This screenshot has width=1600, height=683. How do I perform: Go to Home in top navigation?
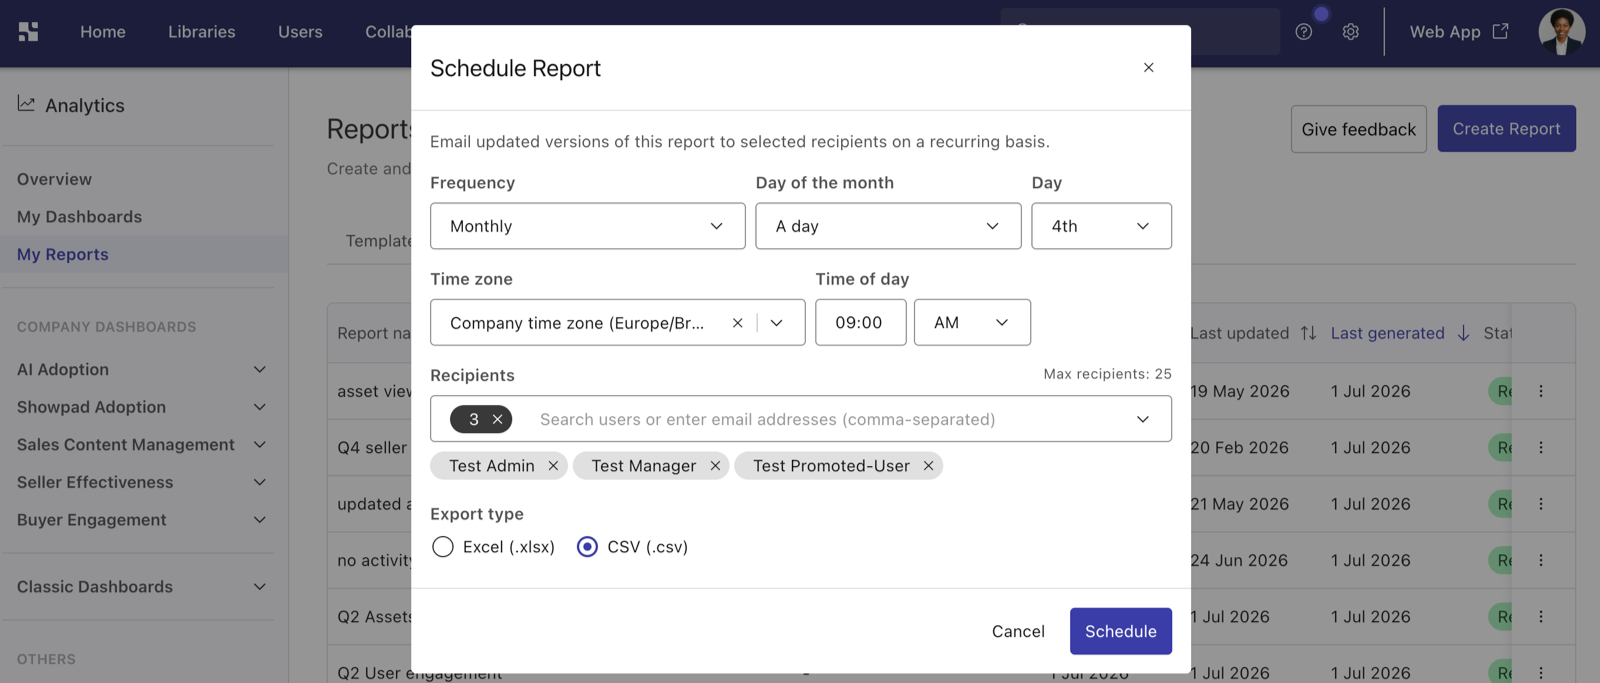tap(103, 32)
